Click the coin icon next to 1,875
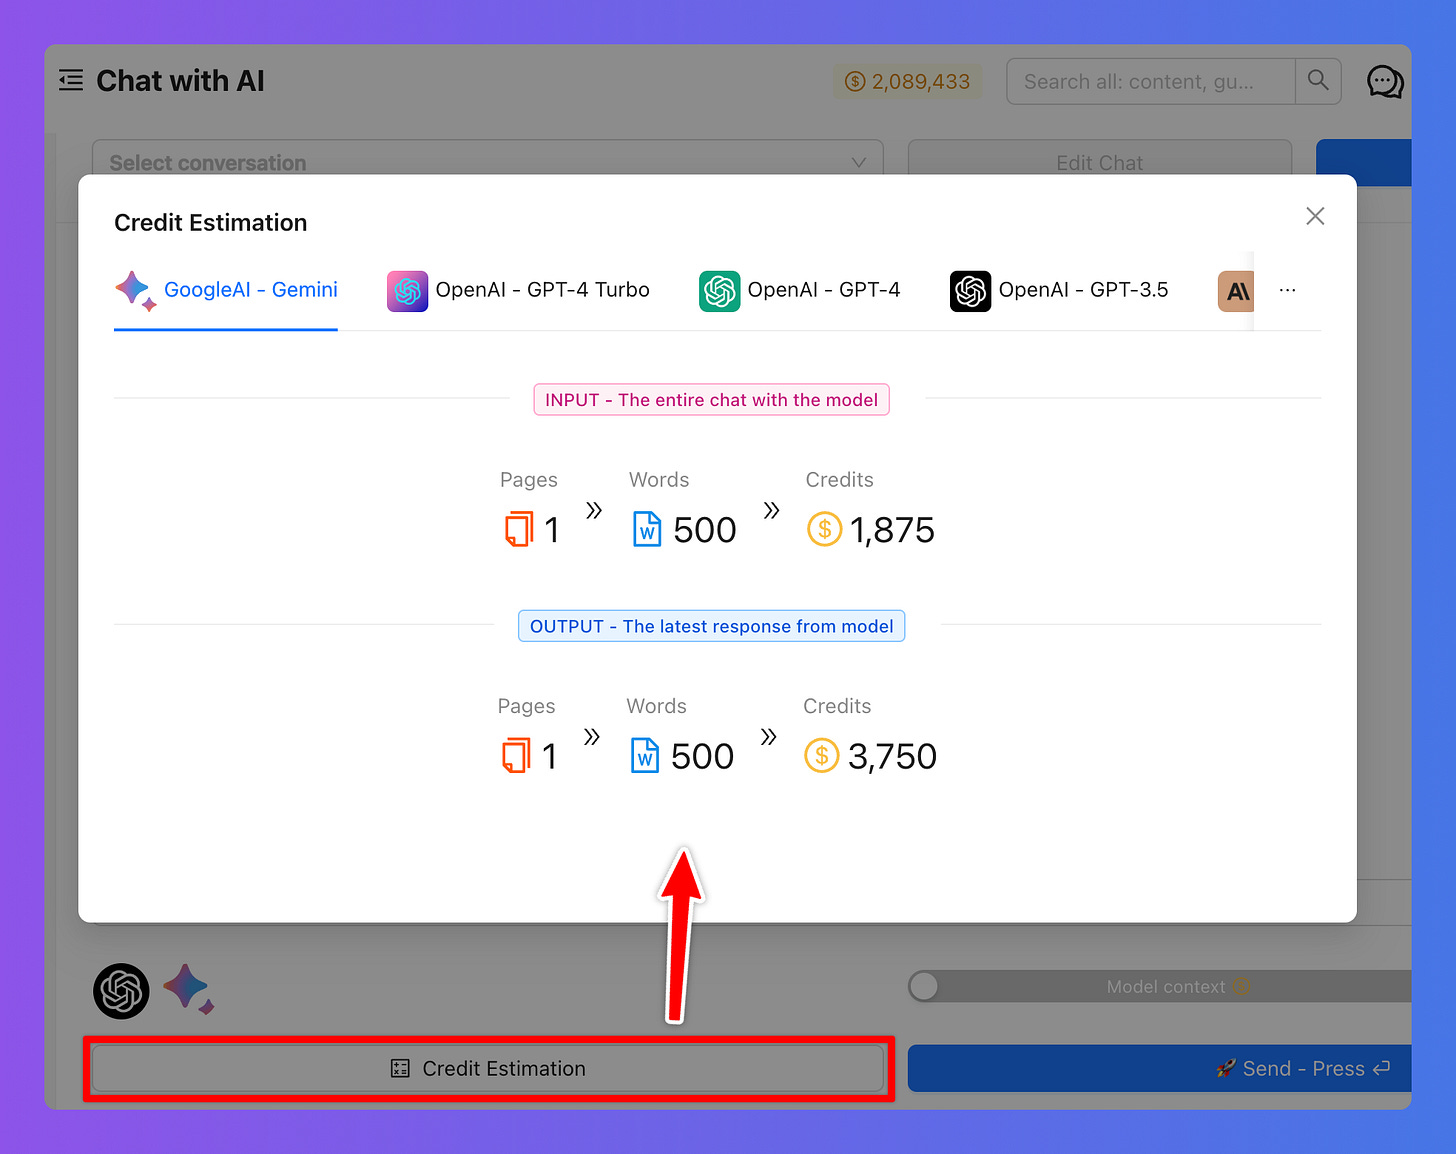Image resolution: width=1456 pixels, height=1154 pixels. pyautogui.click(x=824, y=529)
